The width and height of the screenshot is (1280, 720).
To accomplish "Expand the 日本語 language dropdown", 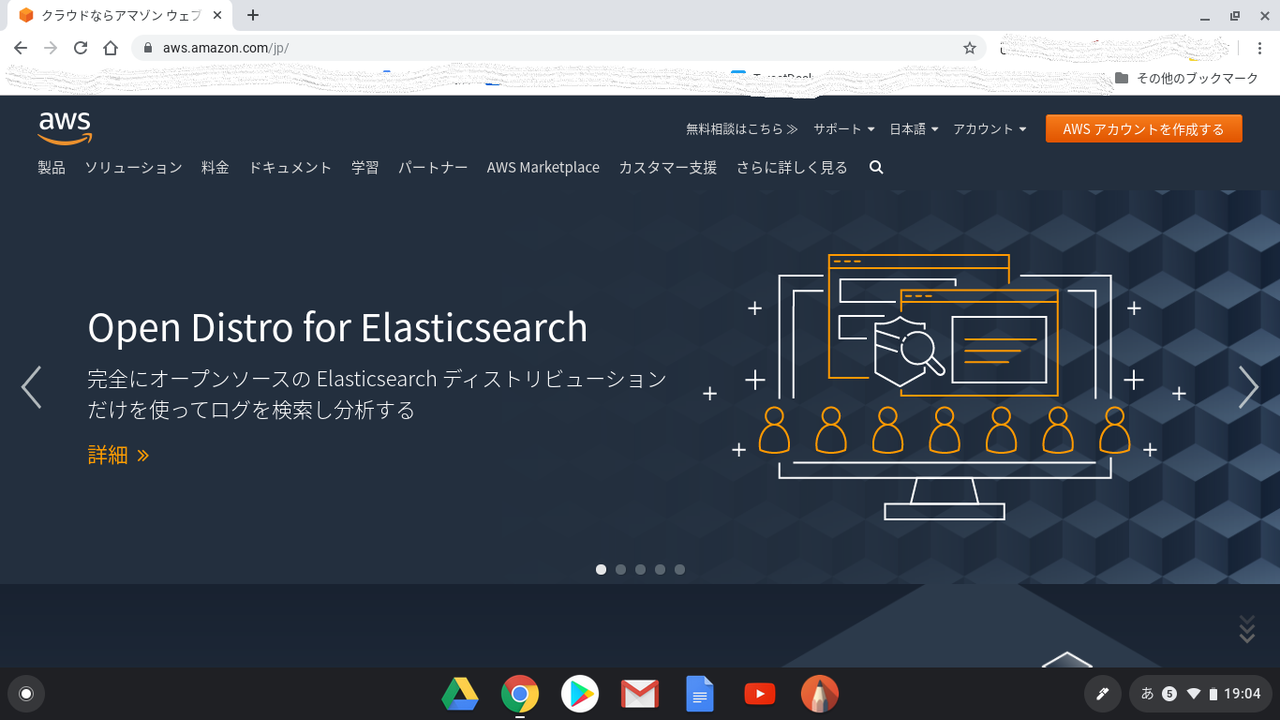I will pos(914,129).
